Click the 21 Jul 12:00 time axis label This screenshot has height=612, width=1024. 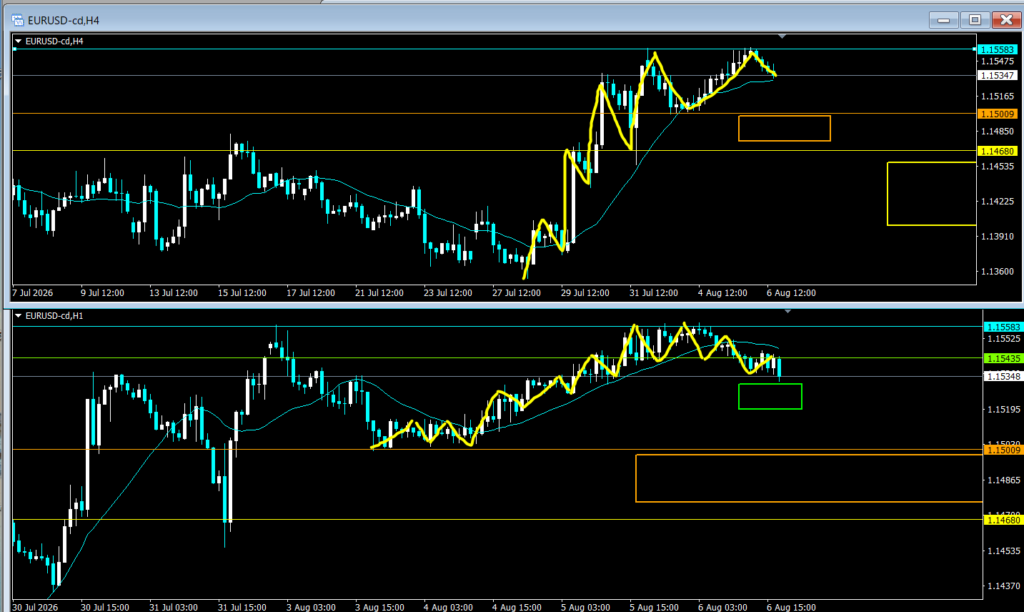pyautogui.click(x=379, y=293)
